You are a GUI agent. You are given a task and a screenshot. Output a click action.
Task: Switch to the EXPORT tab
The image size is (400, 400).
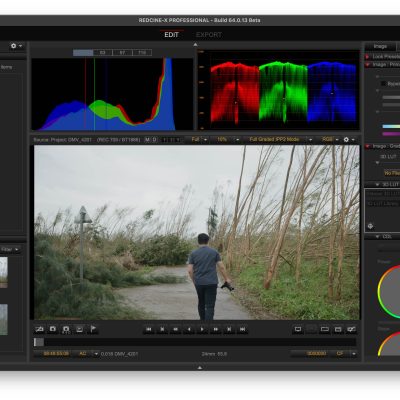click(209, 35)
